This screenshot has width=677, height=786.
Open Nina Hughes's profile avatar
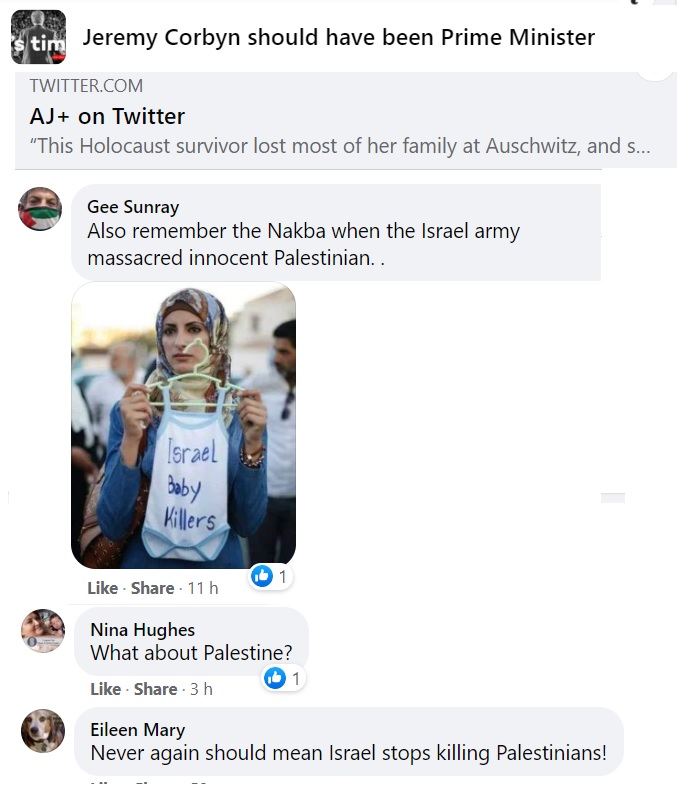(x=43, y=630)
